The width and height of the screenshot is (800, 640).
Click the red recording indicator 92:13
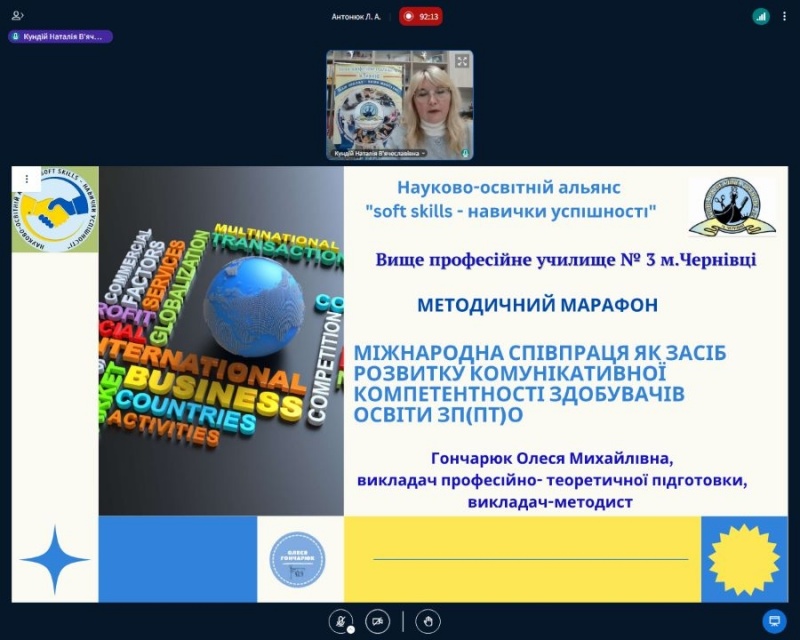421,16
